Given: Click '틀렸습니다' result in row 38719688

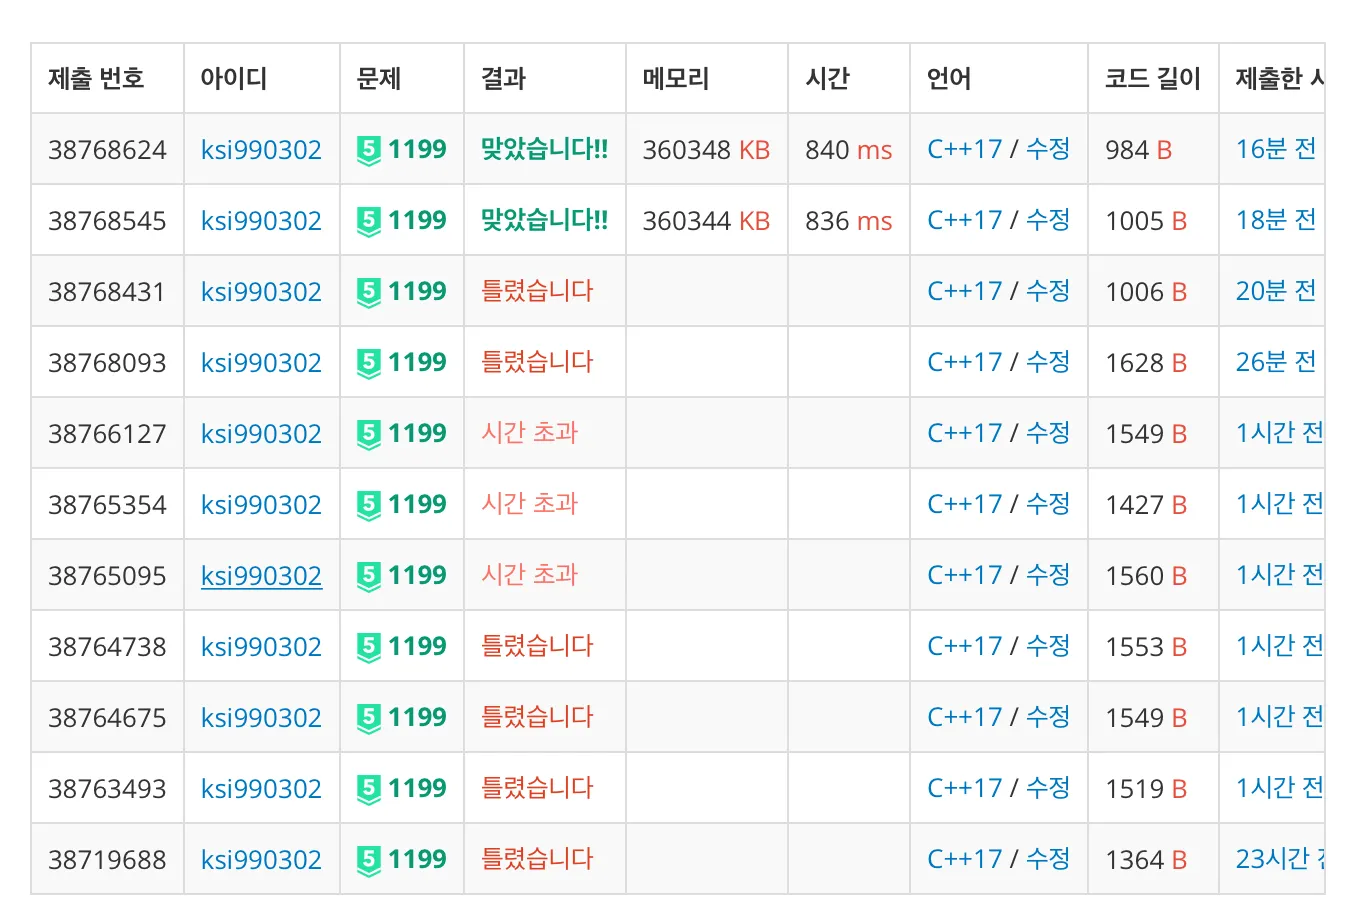Looking at the screenshot, I should coord(537,860).
